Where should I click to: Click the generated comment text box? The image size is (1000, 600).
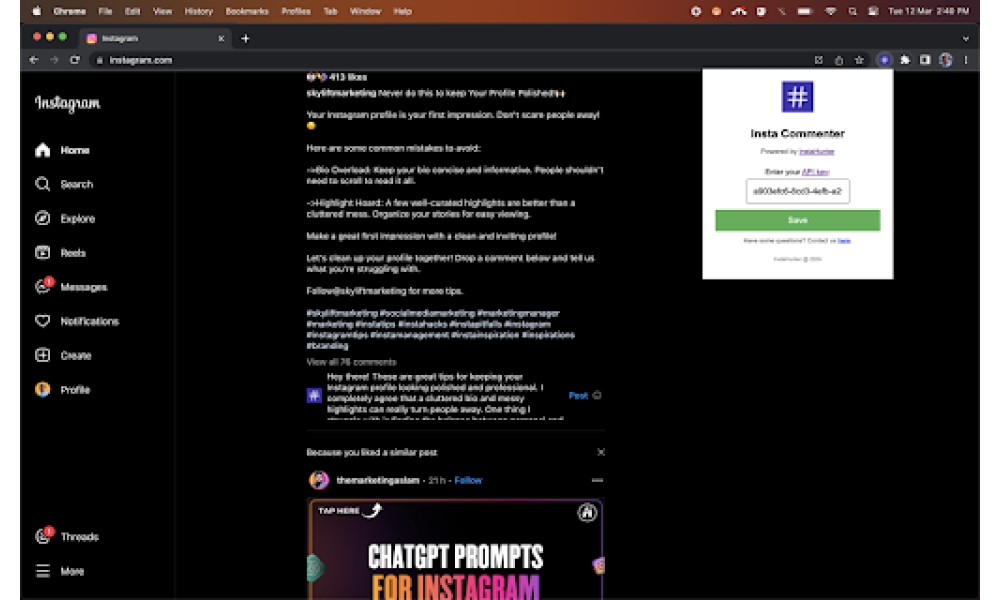(x=445, y=396)
